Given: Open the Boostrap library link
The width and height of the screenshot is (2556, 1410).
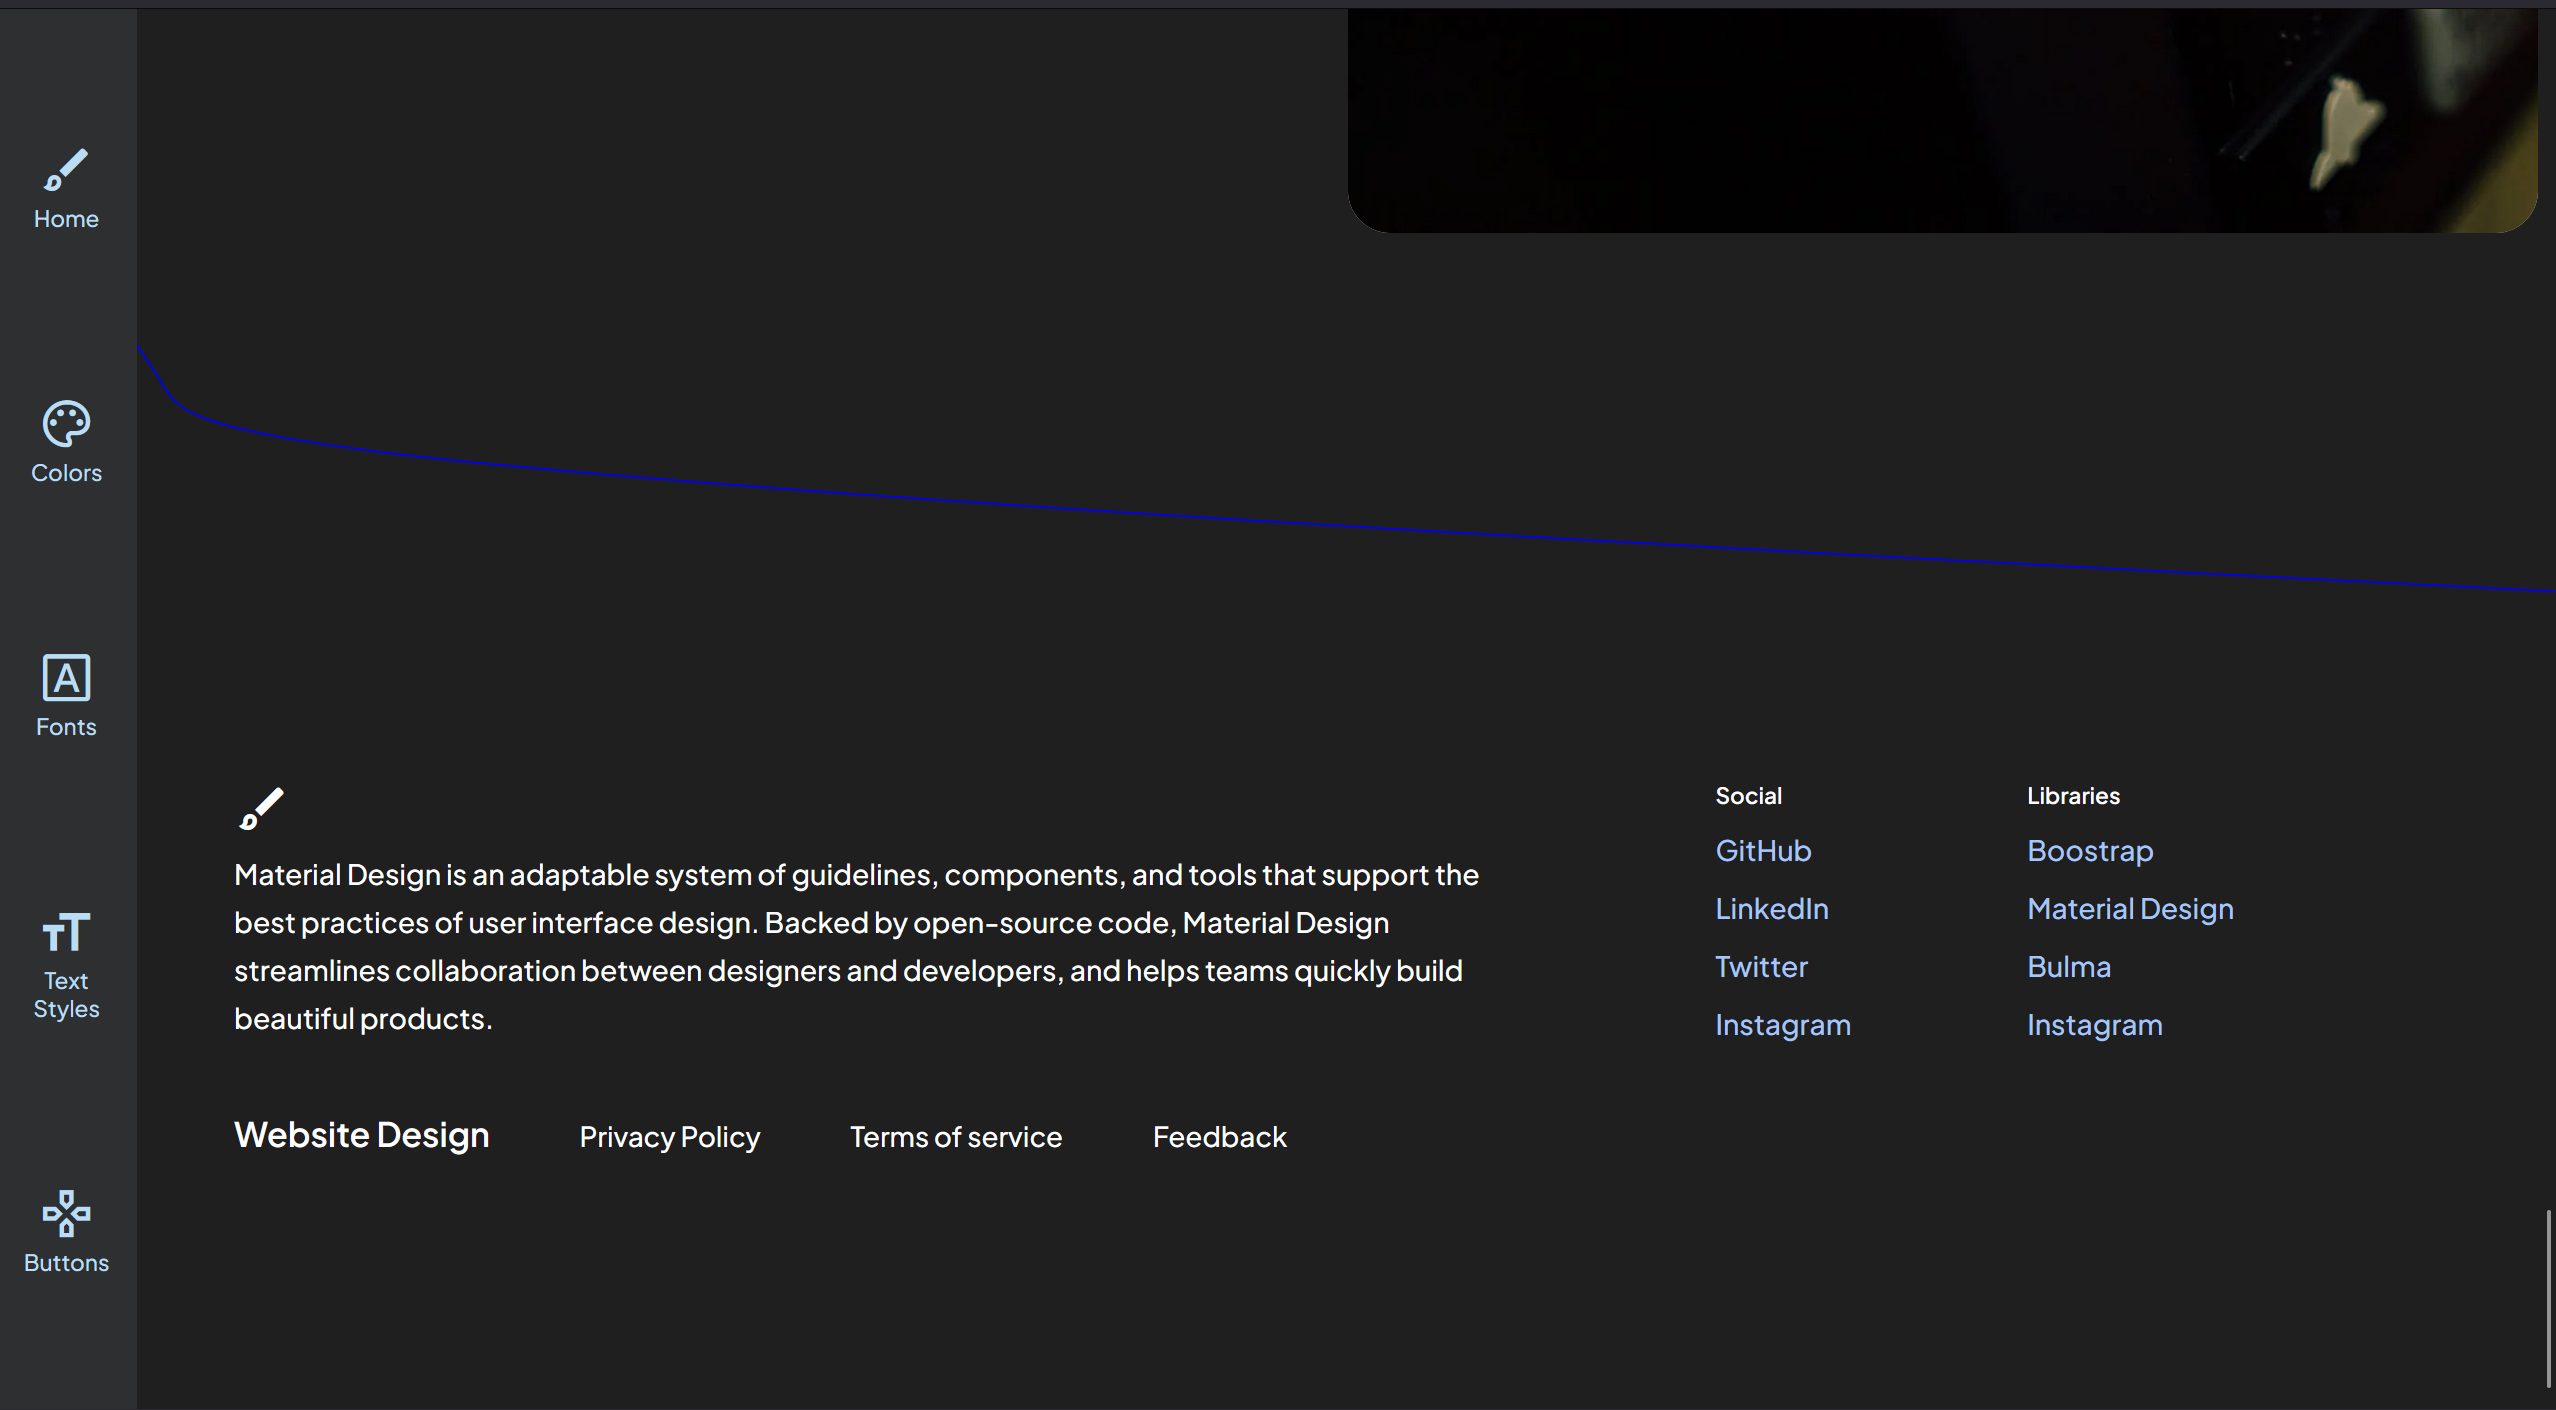Looking at the screenshot, I should tap(2090, 851).
